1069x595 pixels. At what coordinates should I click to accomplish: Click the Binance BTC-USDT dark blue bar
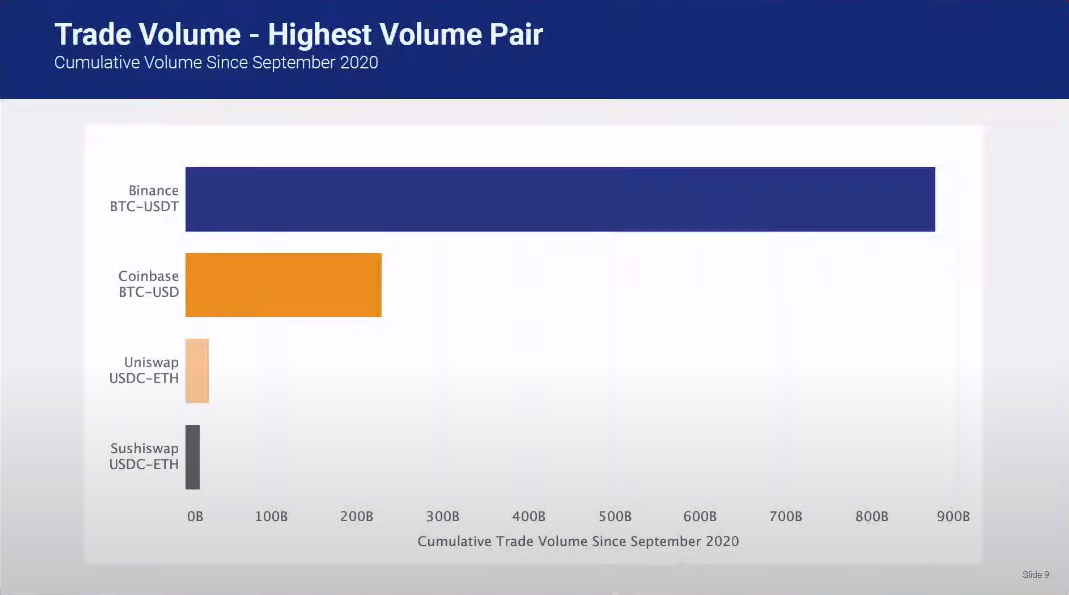[x=560, y=199]
